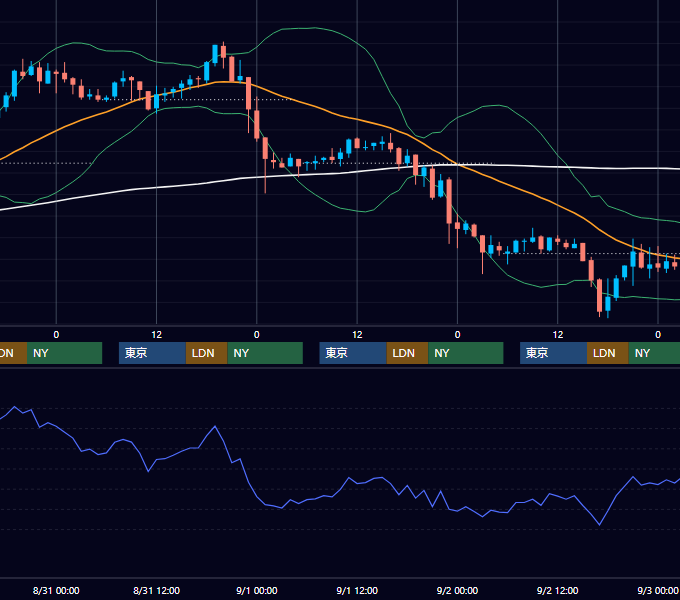680x600 pixels.
Task: Select the 9/1 00:00 date label
Action: [x=257, y=590]
